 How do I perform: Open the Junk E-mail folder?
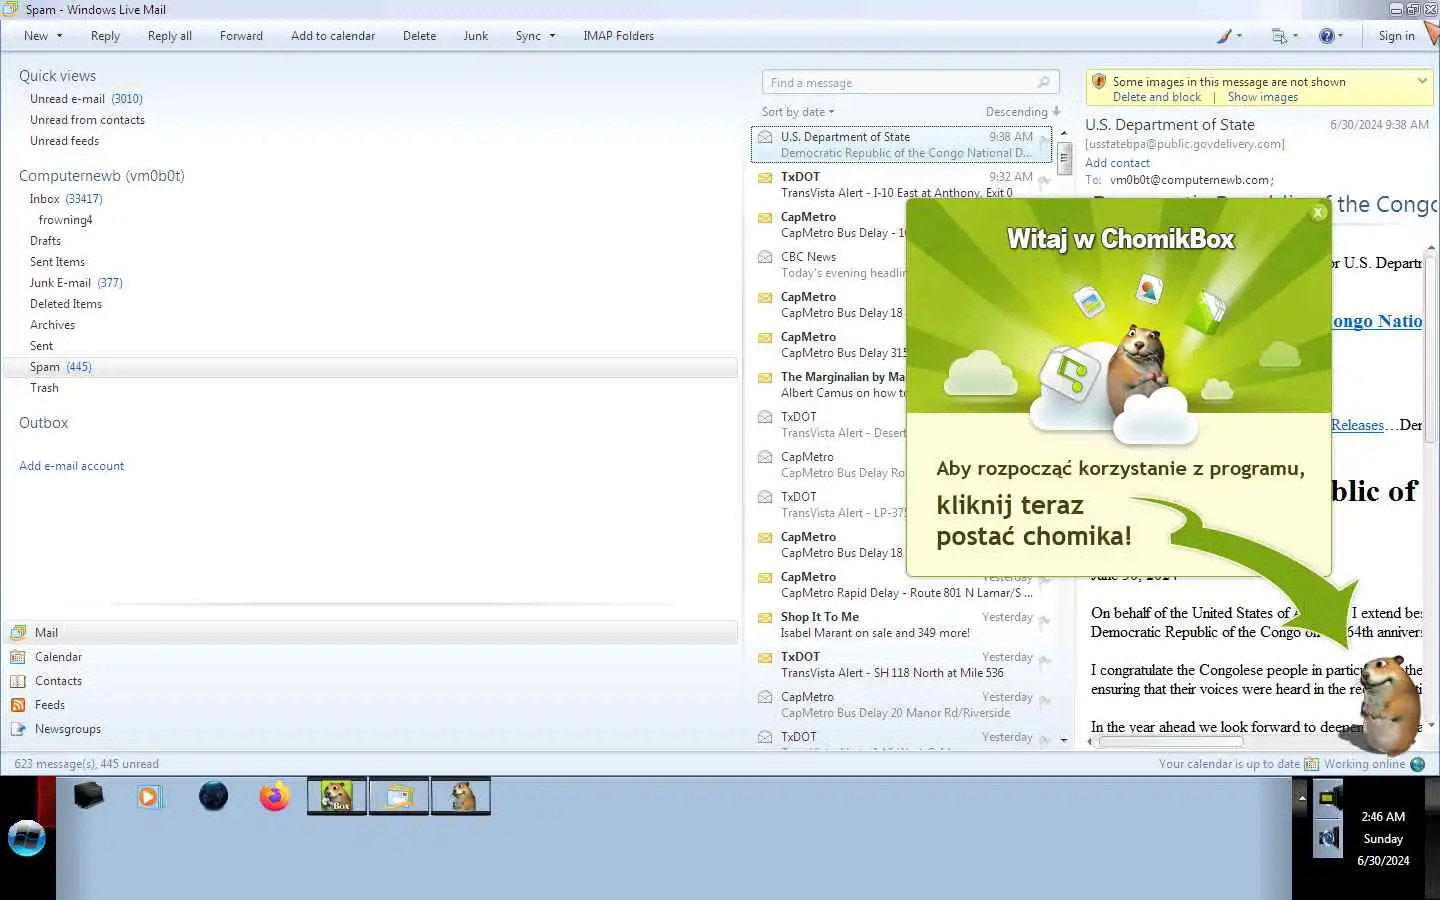tap(76, 283)
